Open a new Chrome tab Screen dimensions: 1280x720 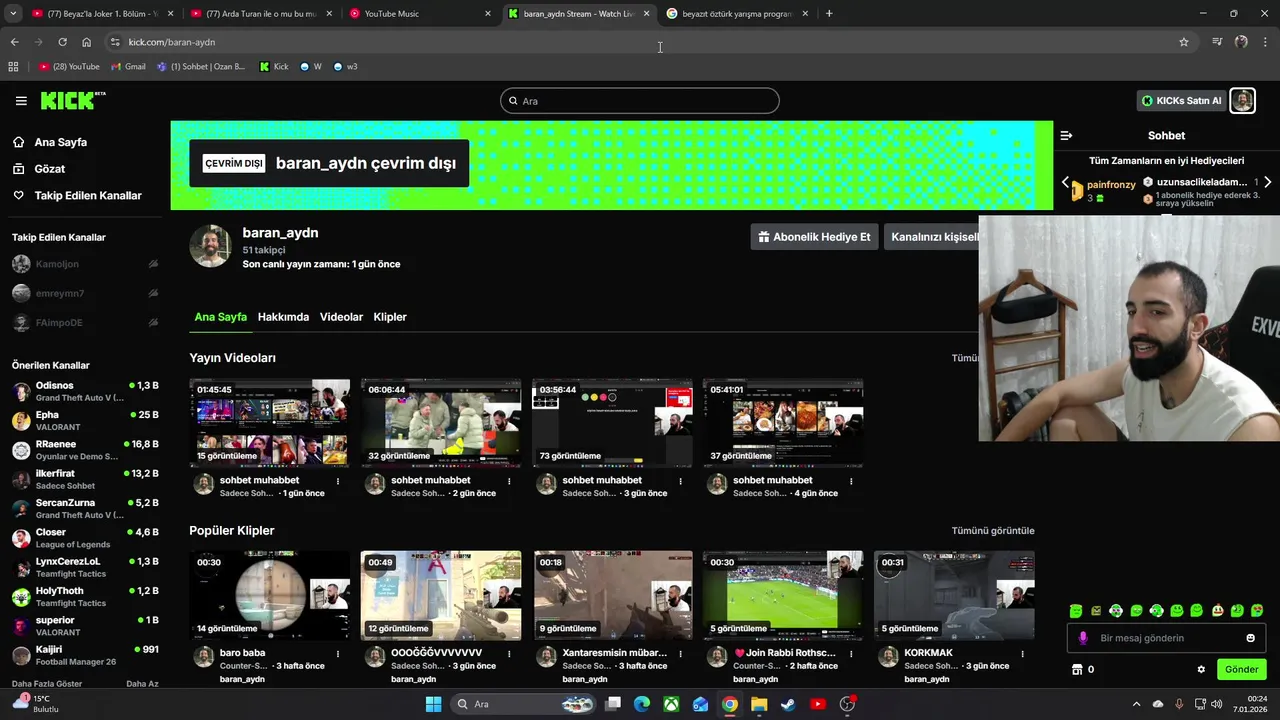coord(829,14)
